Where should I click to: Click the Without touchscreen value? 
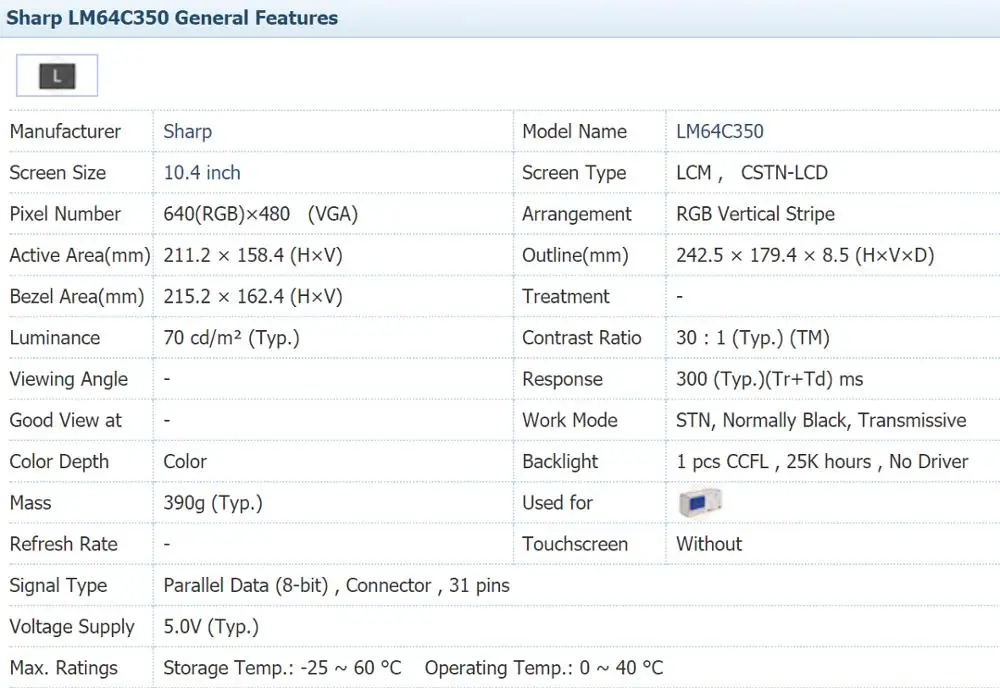click(709, 544)
